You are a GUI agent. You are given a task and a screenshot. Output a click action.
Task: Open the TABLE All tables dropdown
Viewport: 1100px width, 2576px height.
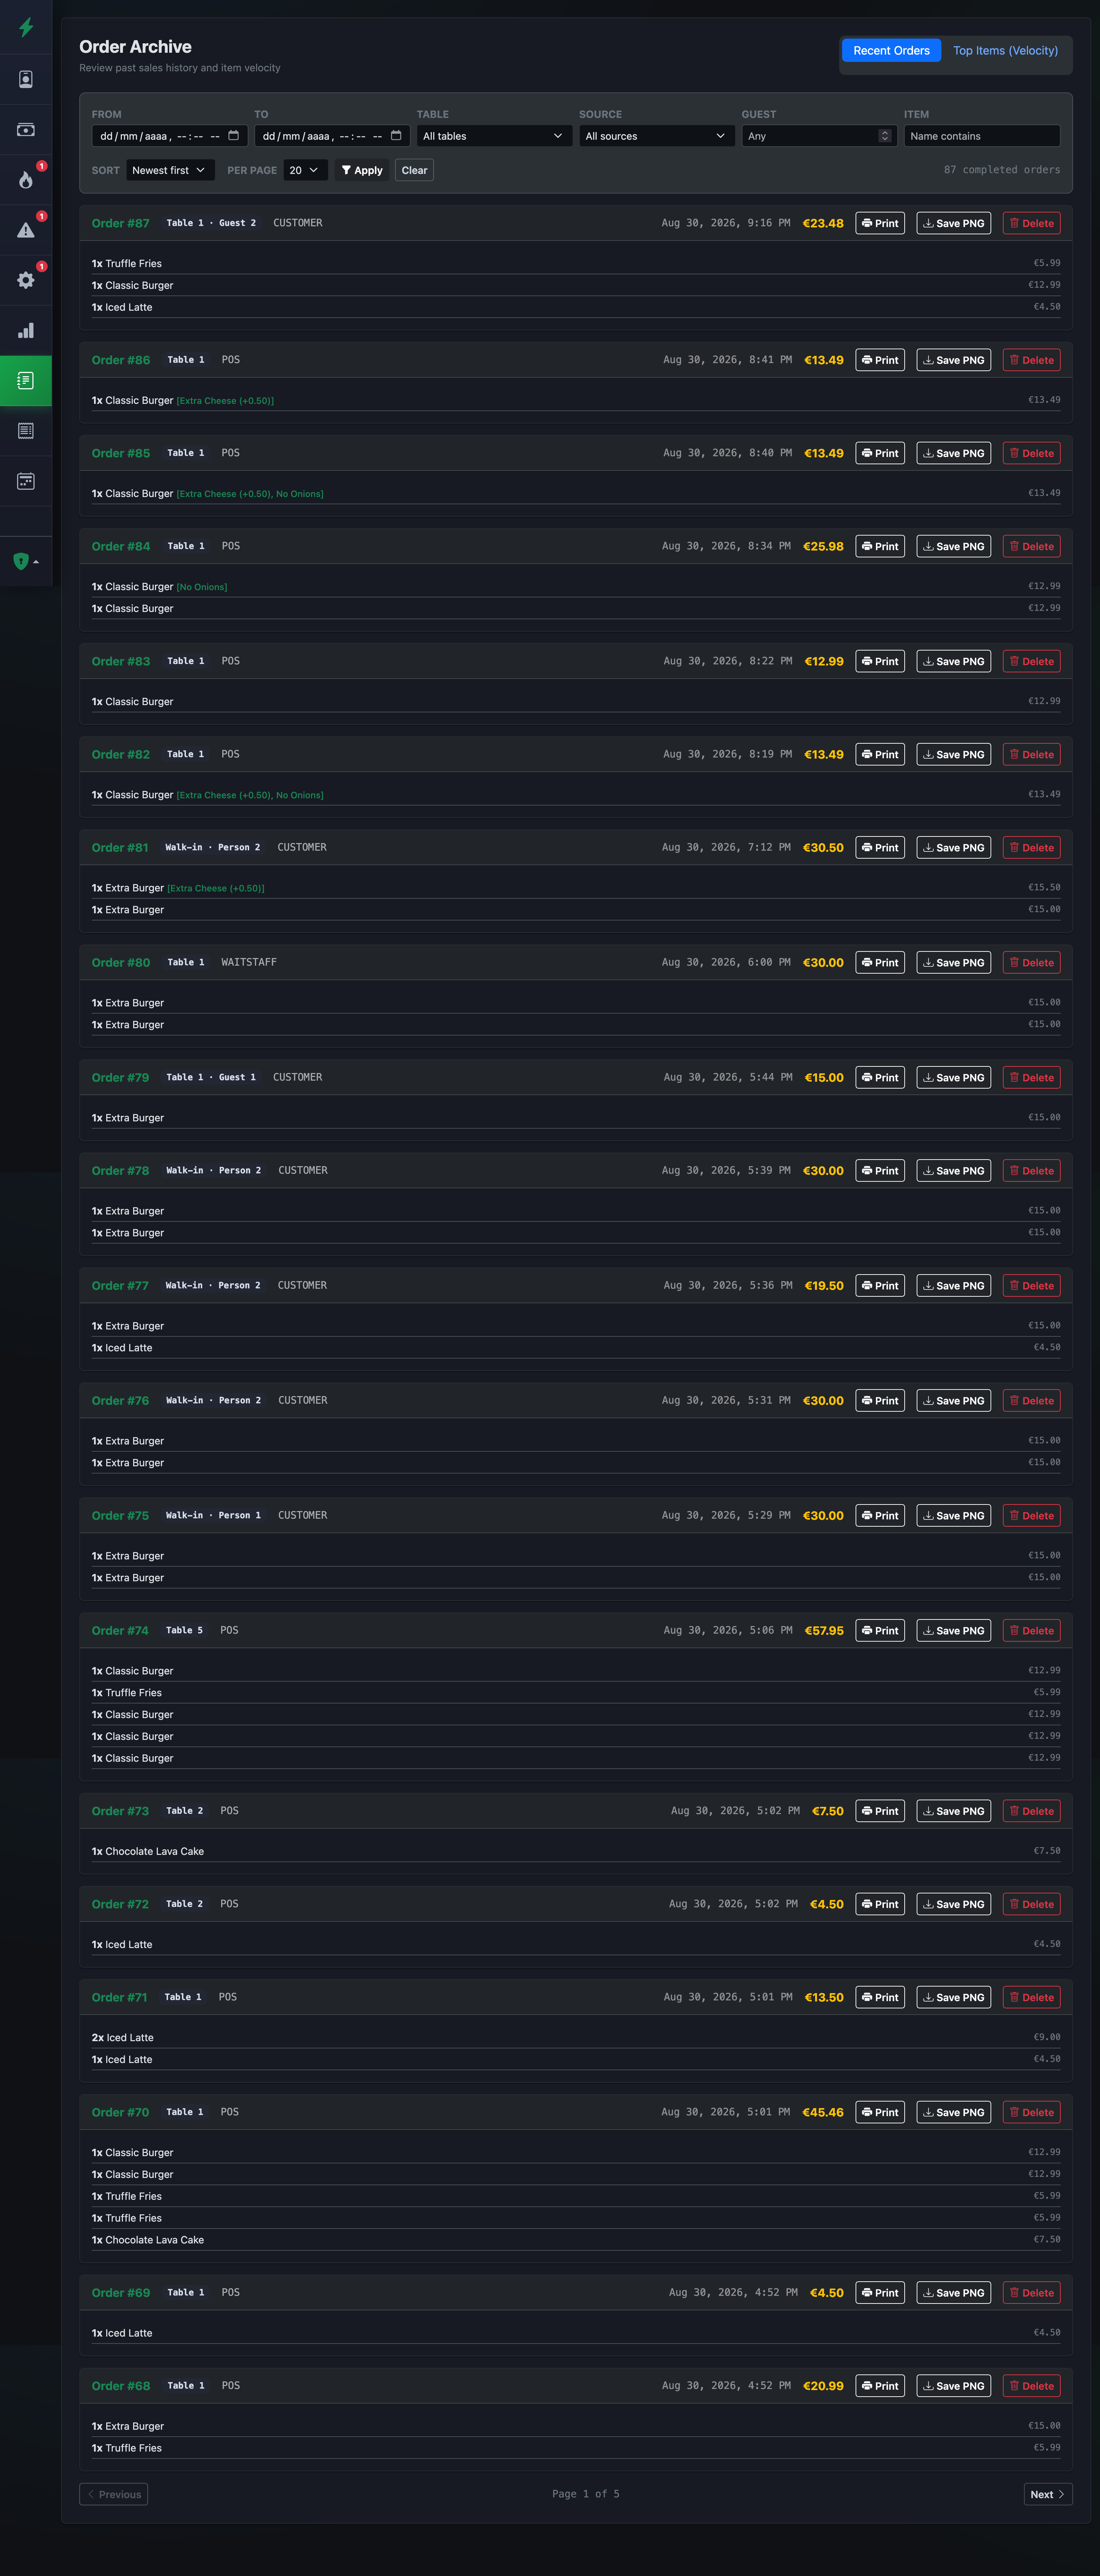(494, 136)
